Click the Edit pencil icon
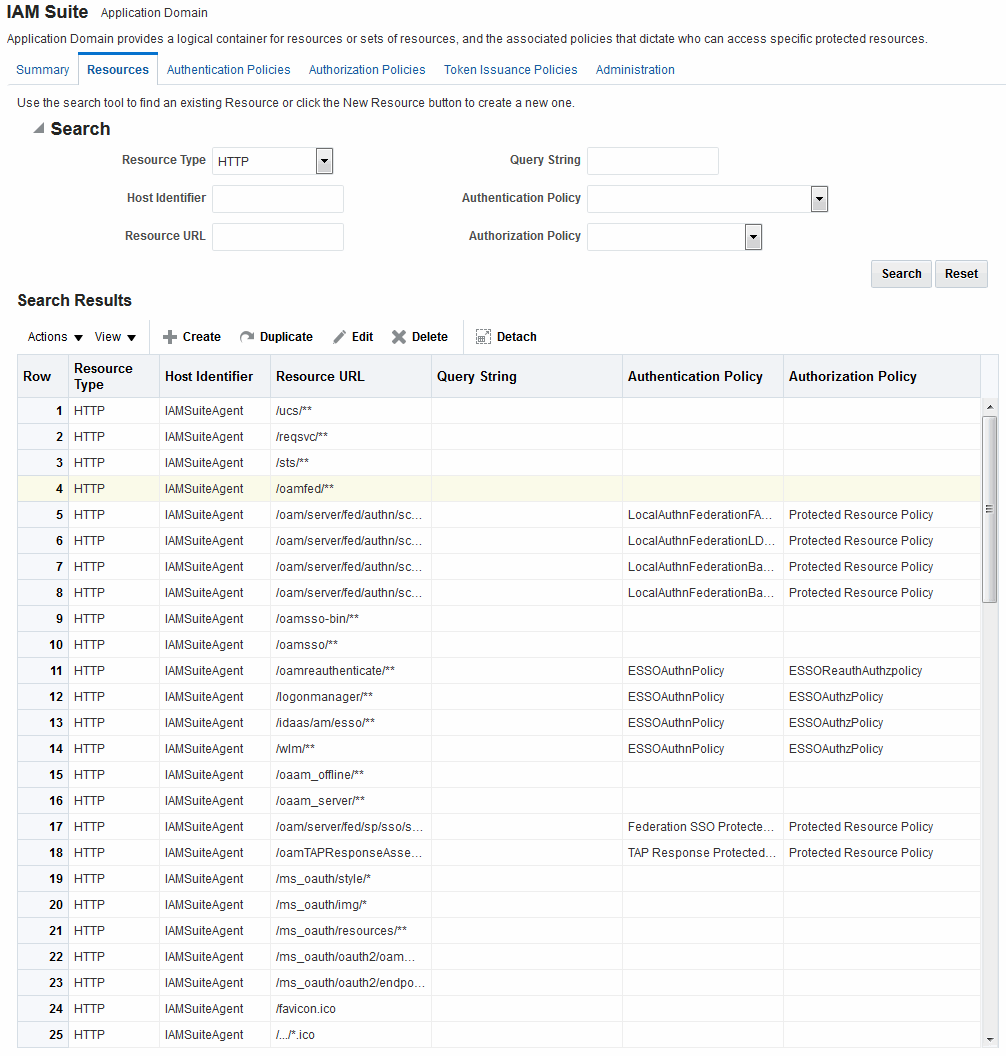This screenshot has height=1056, width=1006. (x=339, y=337)
